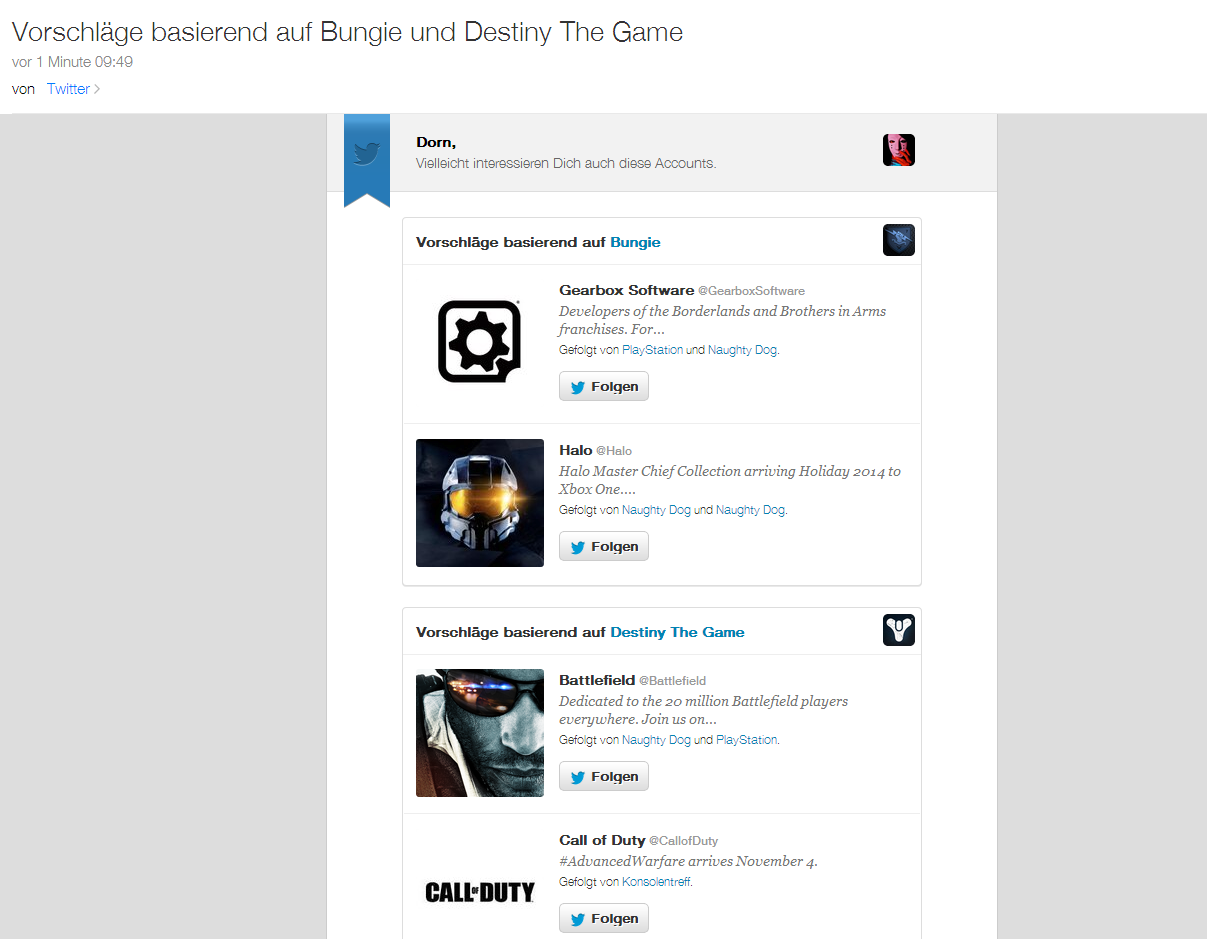
Task: Open the Bungie link in suggestions header
Action: pyautogui.click(x=635, y=242)
